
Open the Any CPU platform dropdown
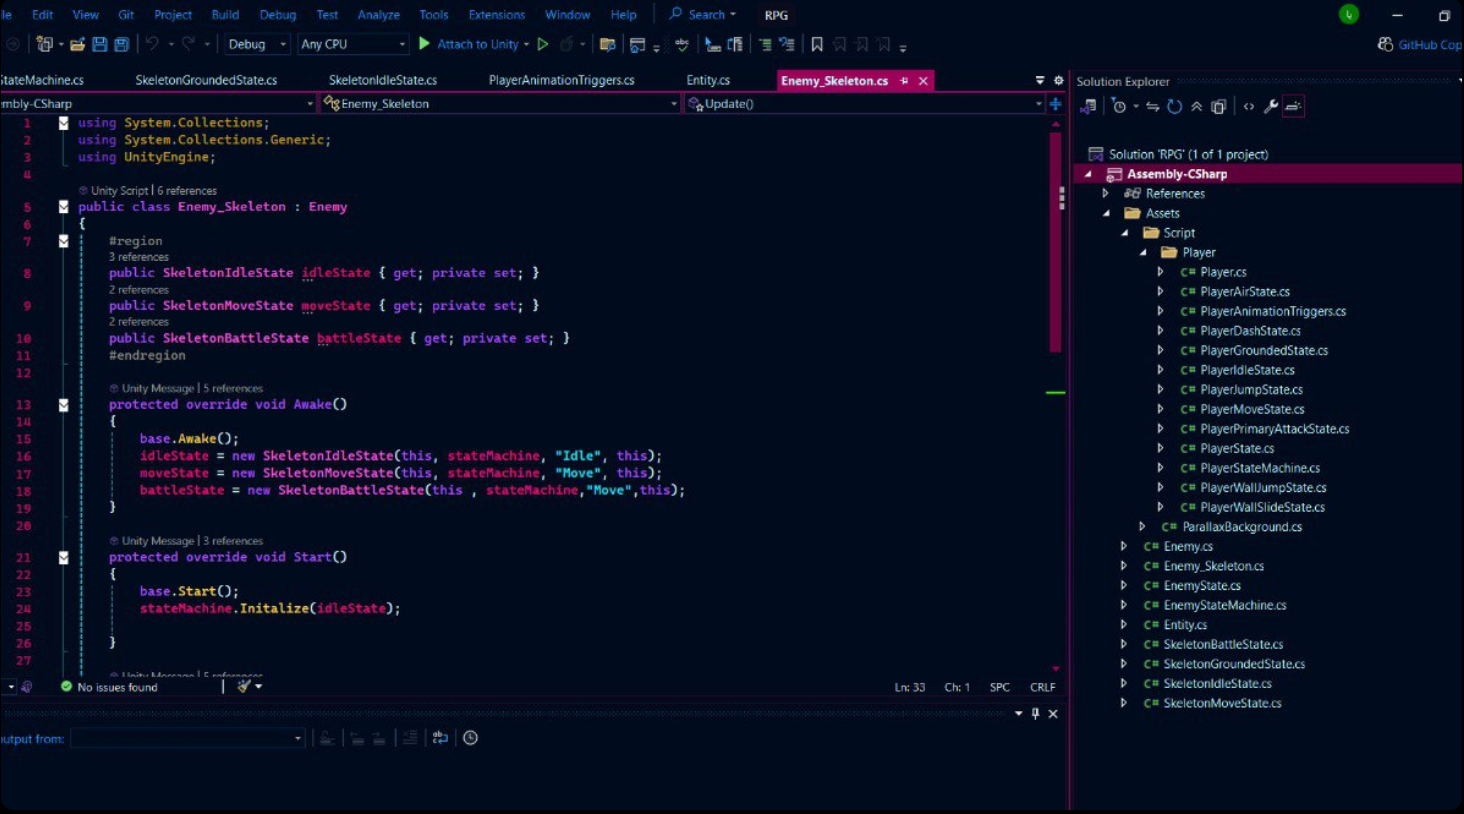(353, 44)
